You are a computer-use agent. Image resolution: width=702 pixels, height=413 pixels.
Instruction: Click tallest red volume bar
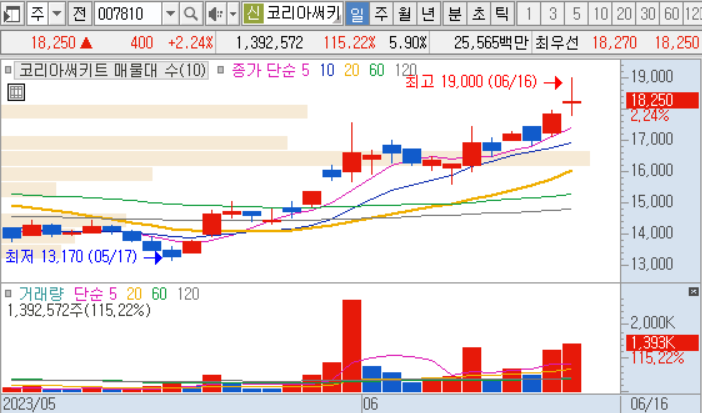352,346
